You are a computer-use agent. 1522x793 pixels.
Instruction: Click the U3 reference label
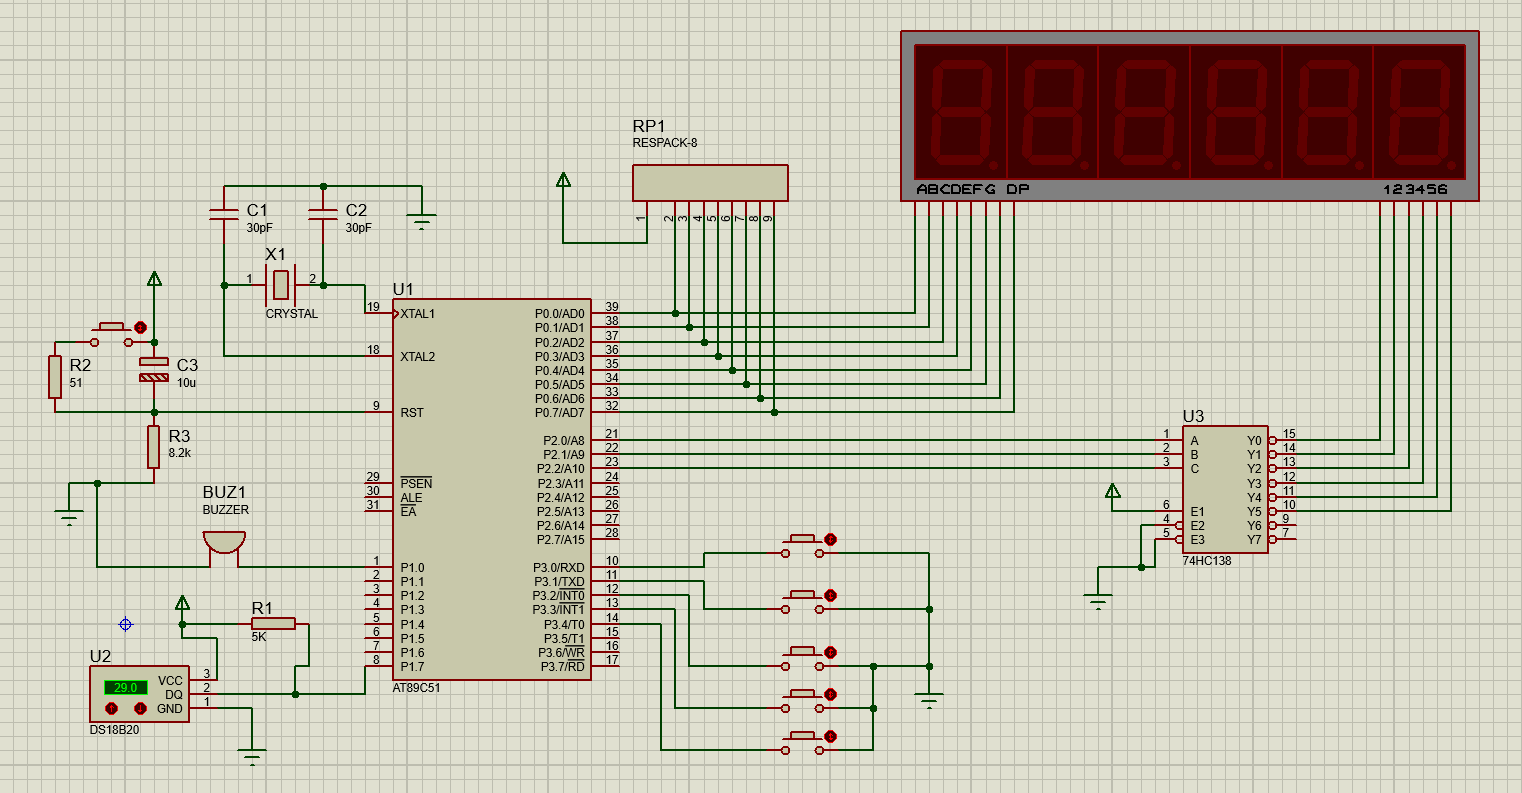coord(1193,416)
